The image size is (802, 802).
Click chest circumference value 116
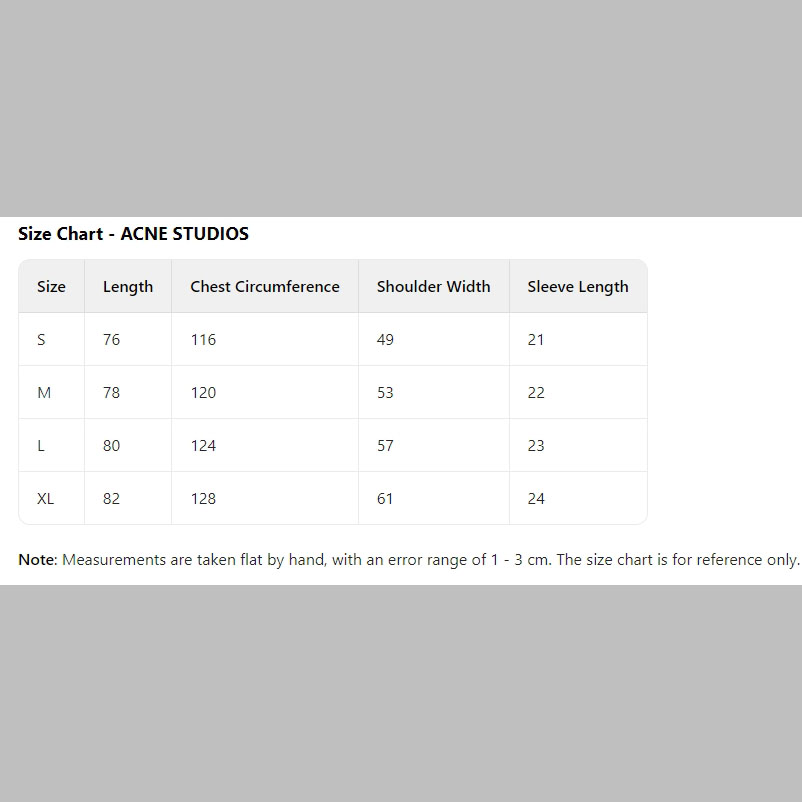204,340
